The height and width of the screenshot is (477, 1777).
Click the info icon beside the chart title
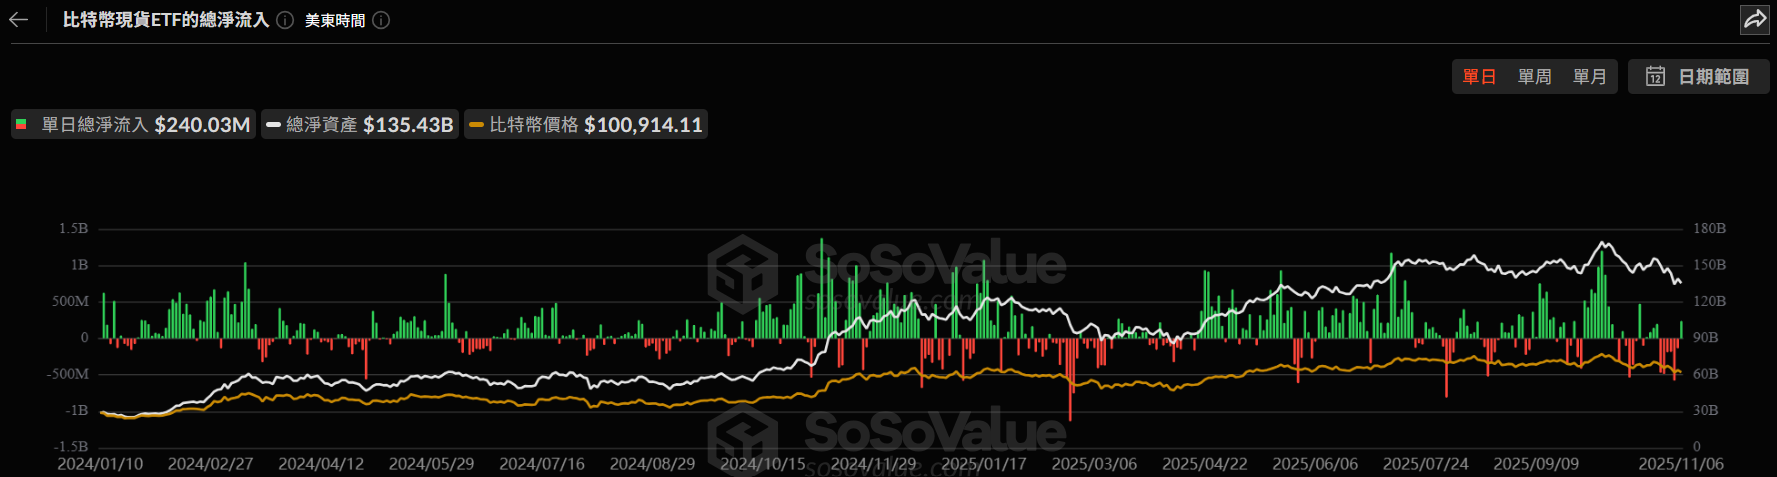coord(285,20)
